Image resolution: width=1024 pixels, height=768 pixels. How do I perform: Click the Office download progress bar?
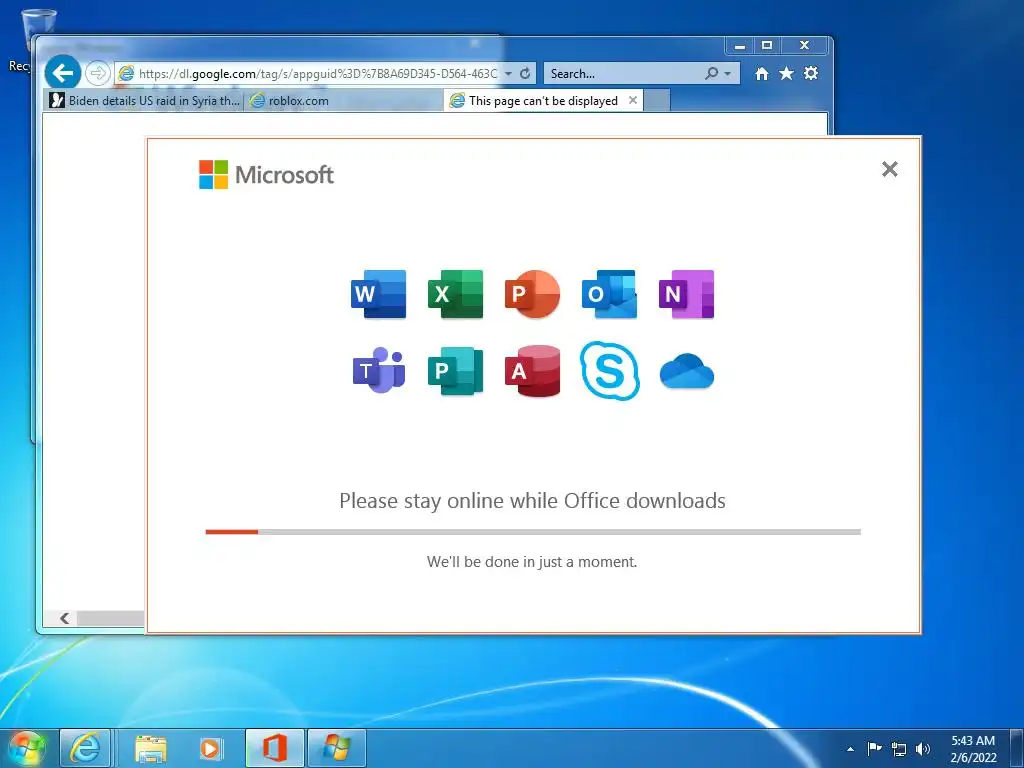pos(533,532)
